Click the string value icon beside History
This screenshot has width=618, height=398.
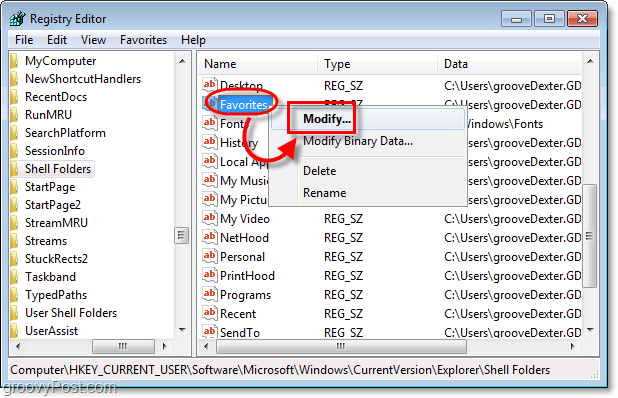(210, 142)
